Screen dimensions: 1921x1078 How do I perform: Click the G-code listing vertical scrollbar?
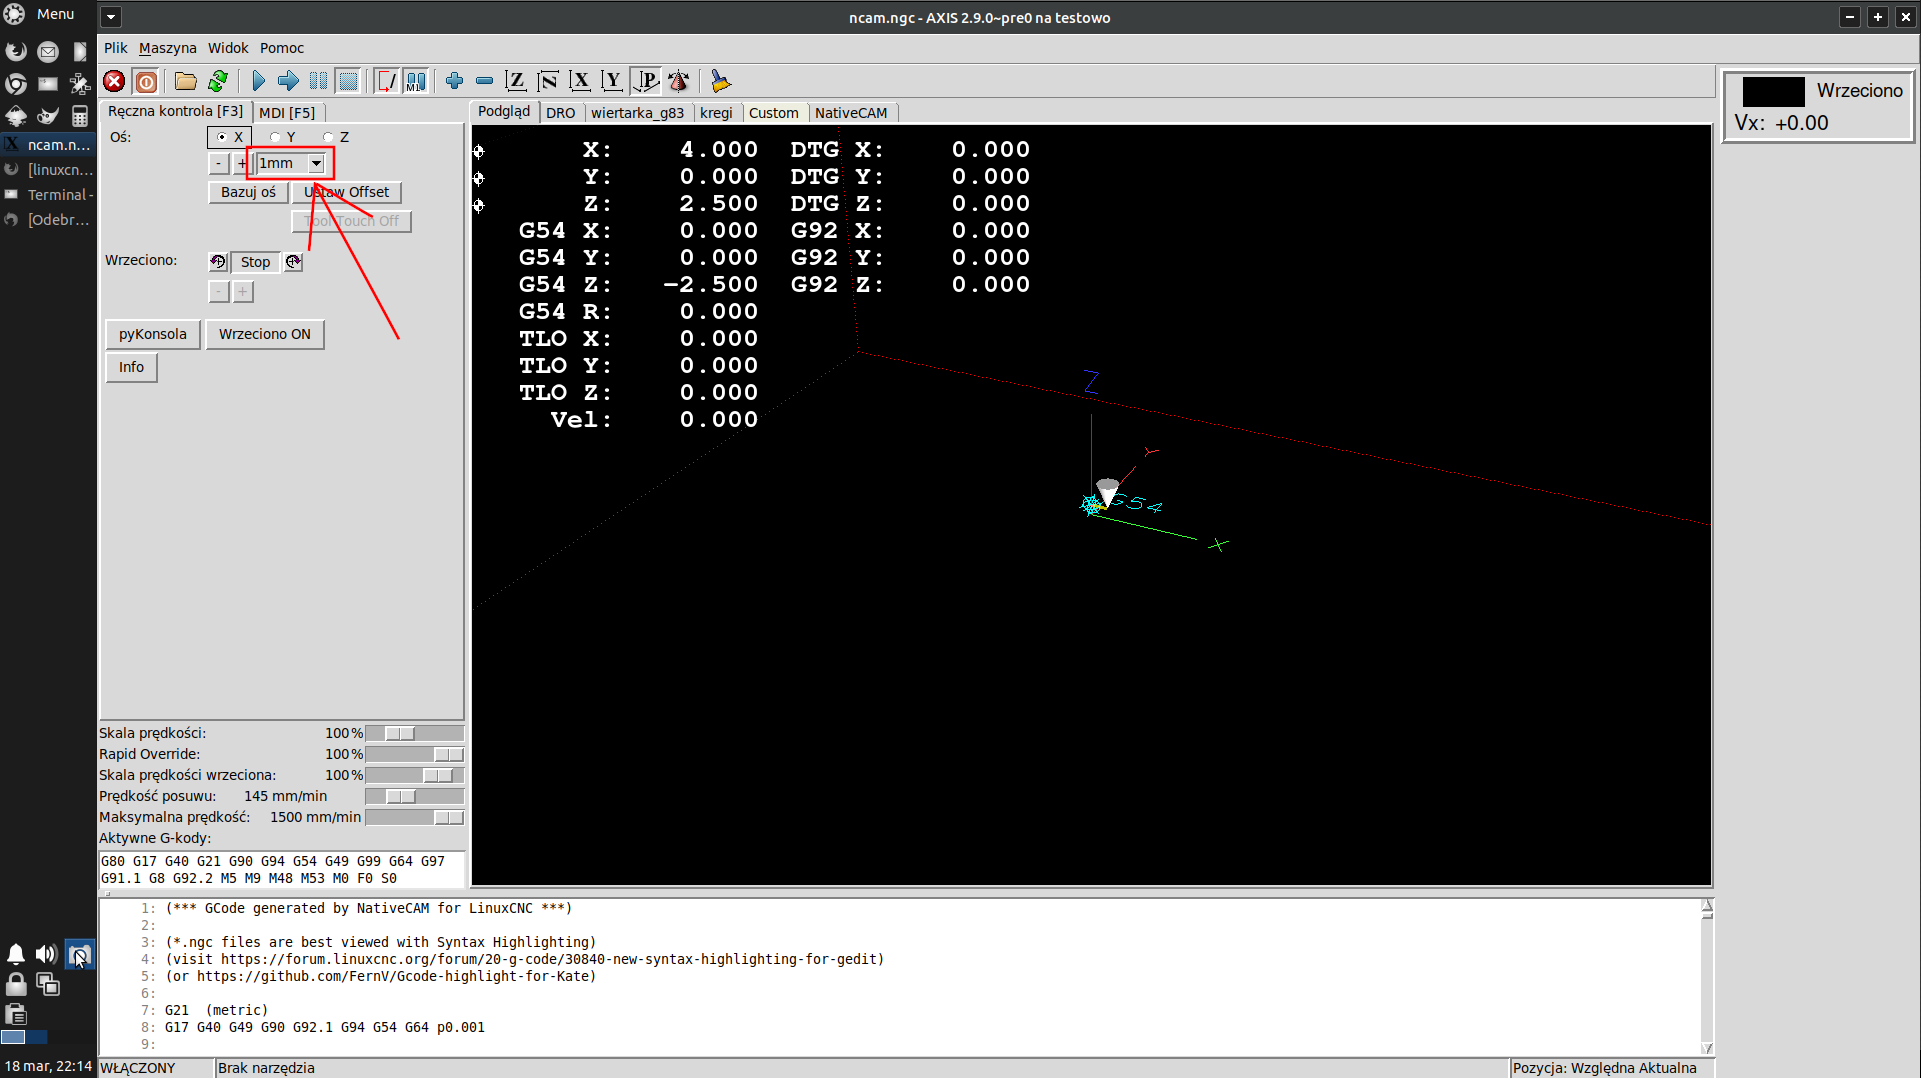(1707, 976)
